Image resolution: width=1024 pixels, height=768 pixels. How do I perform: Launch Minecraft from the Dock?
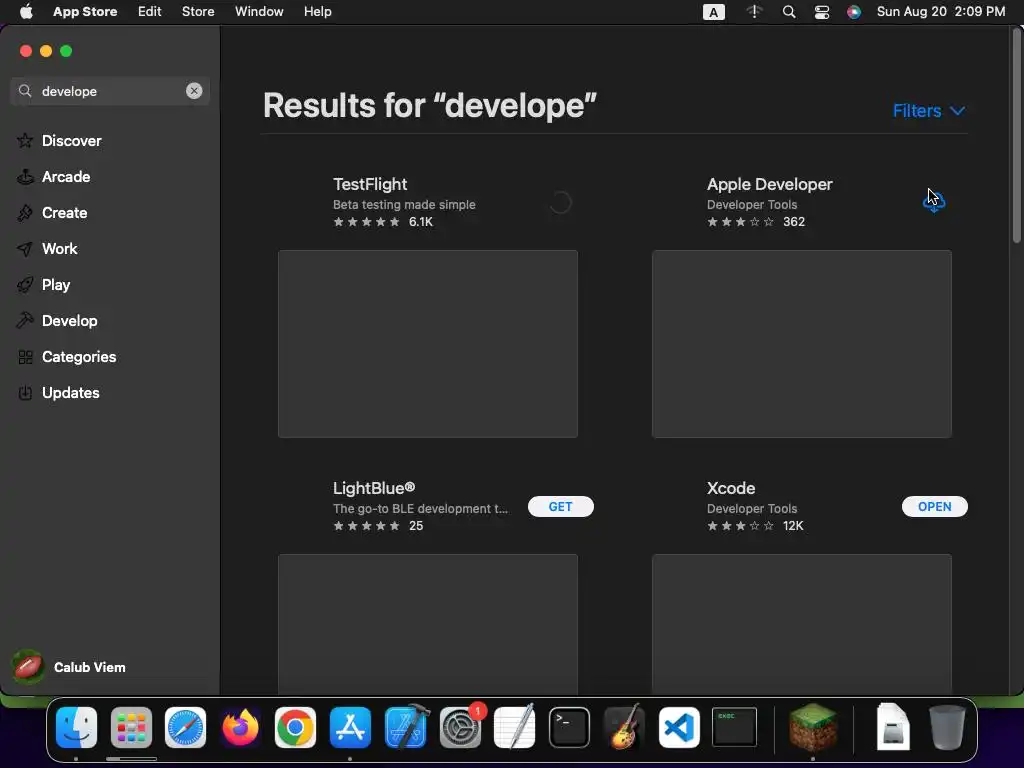pyautogui.click(x=812, y=726)
